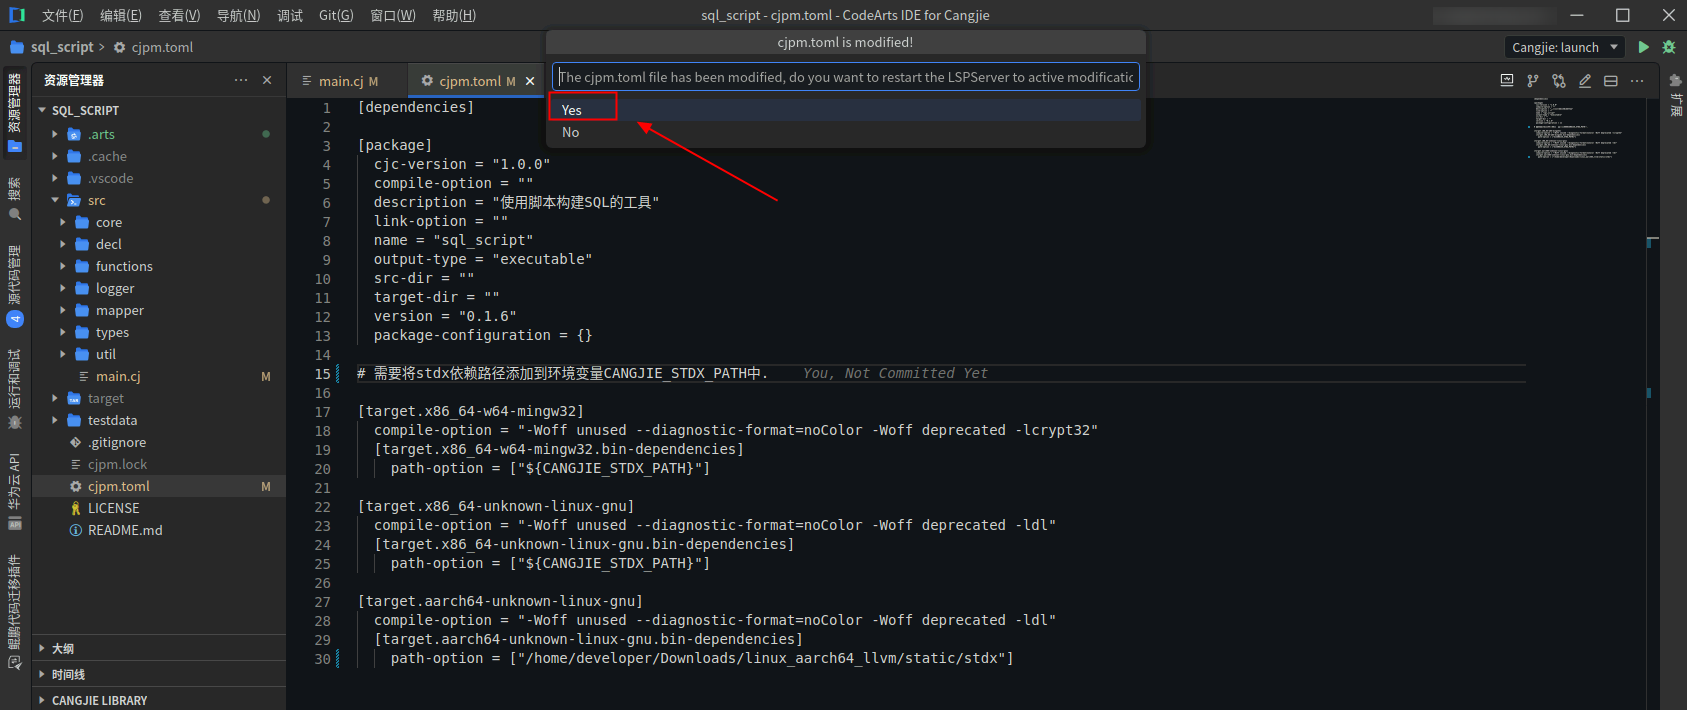This screenshot has height=710, width=1687.
Task: Click the git branch icon in editor toolbar
Action: [1533, 81]
